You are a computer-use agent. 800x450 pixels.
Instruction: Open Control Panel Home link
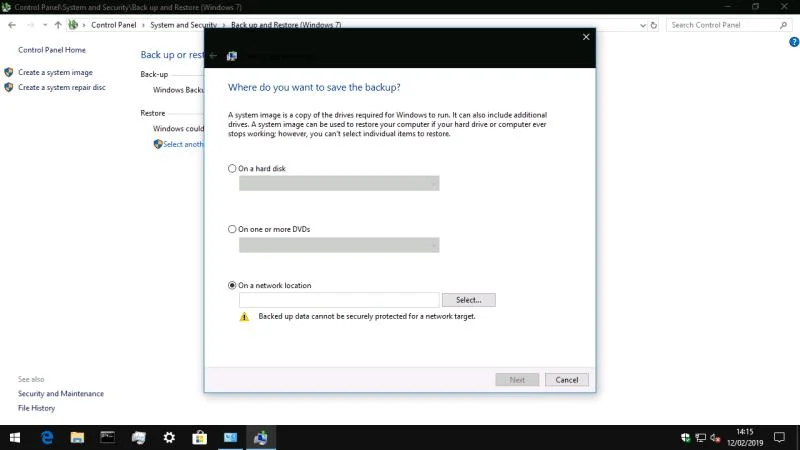click(52, 50)
